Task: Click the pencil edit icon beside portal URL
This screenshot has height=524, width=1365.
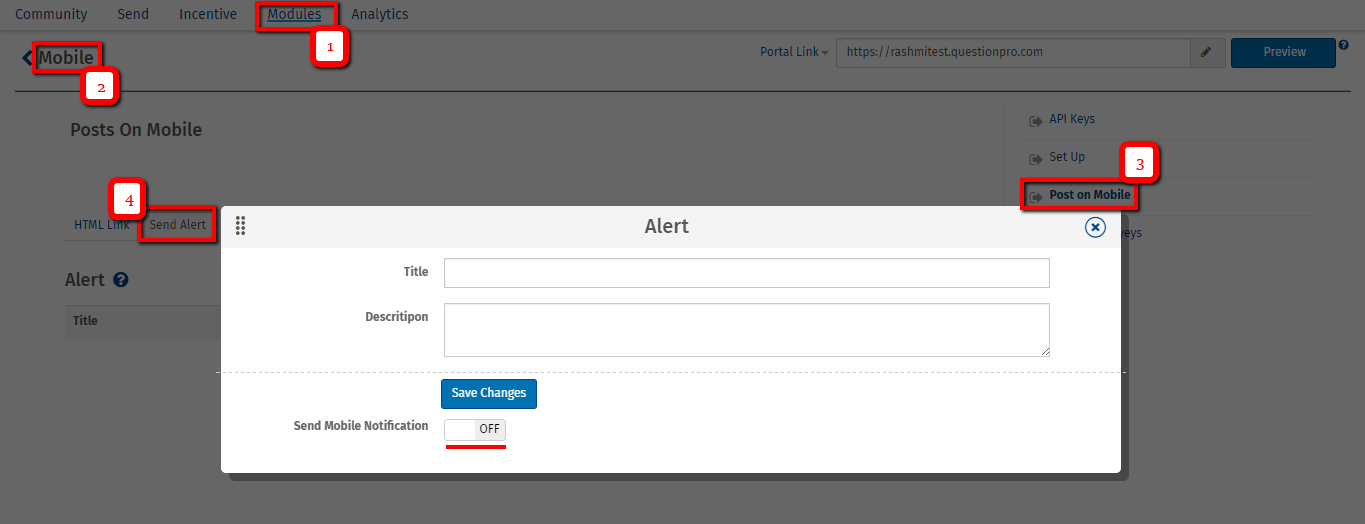Action: [x=1206, y=52]
